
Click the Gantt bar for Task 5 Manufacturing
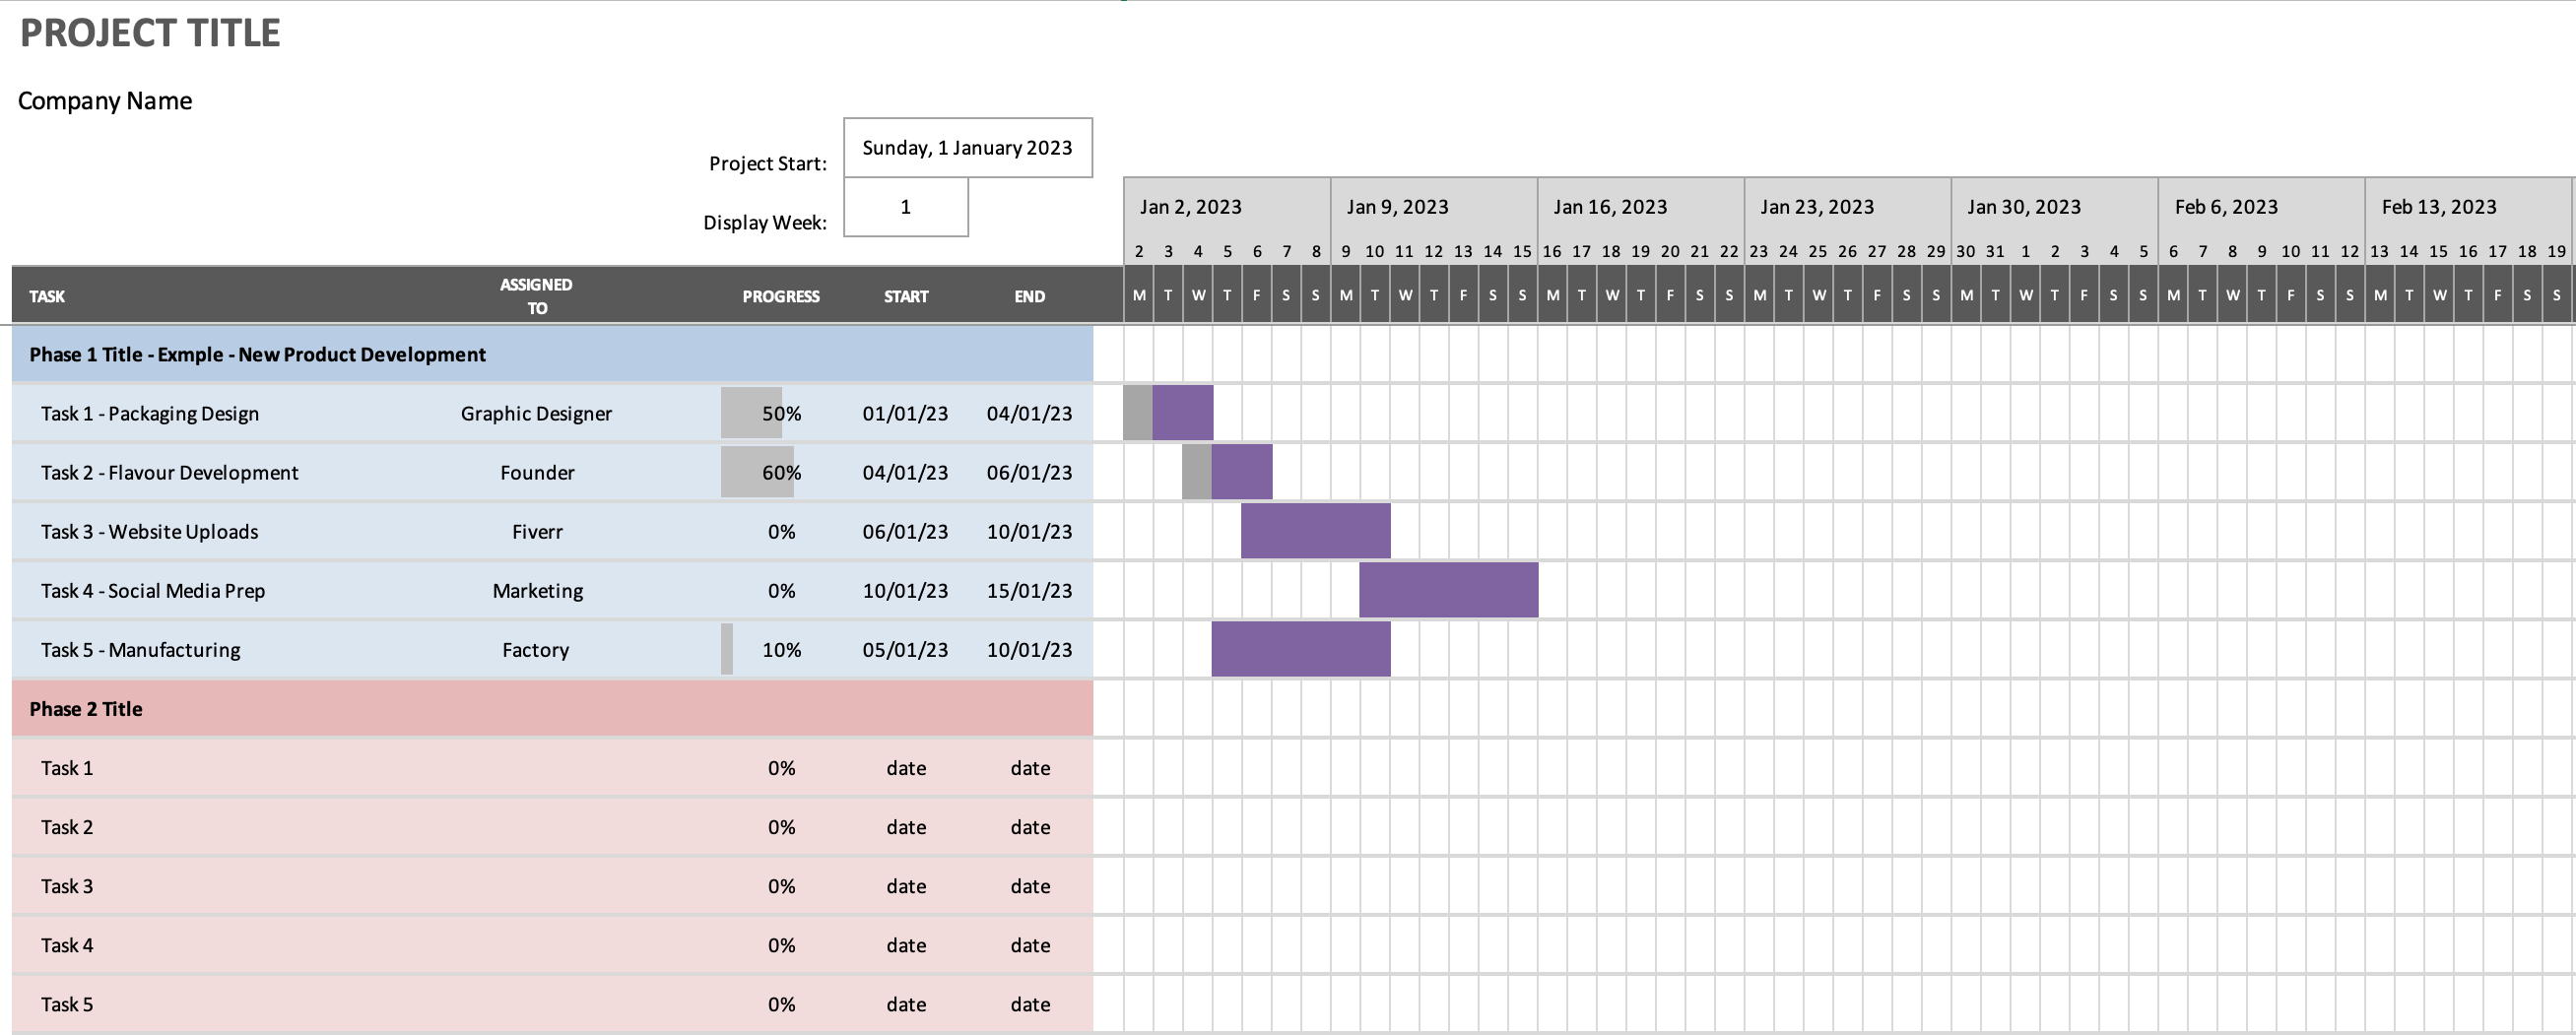(1300, 649)
